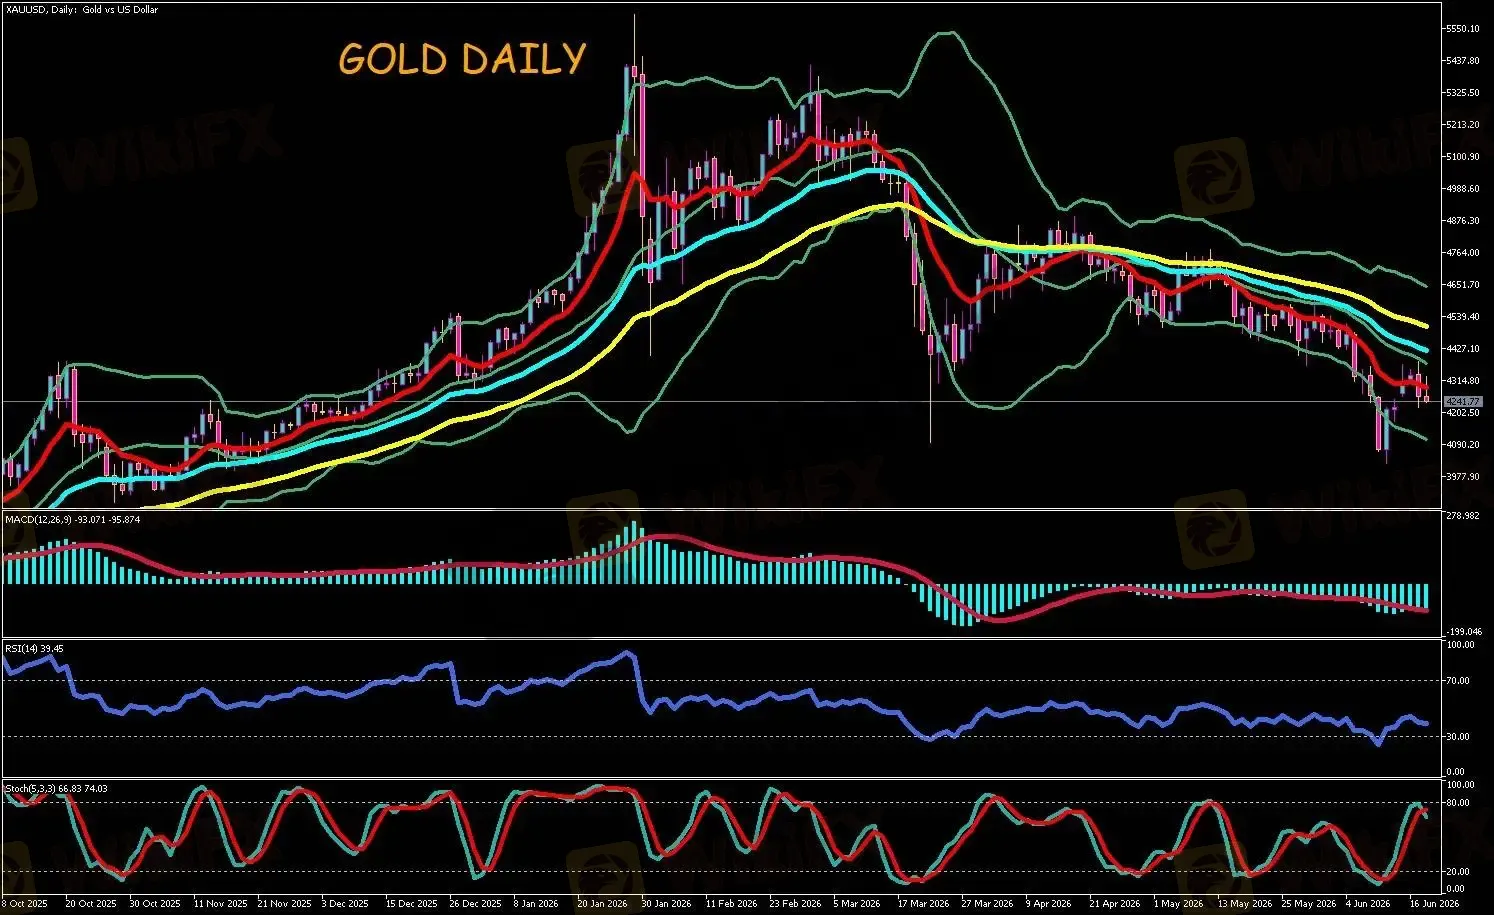This screenshot has height=915, width=1494.
Task: Select the 4314.80 price axis label
Action: point(1462,381)
